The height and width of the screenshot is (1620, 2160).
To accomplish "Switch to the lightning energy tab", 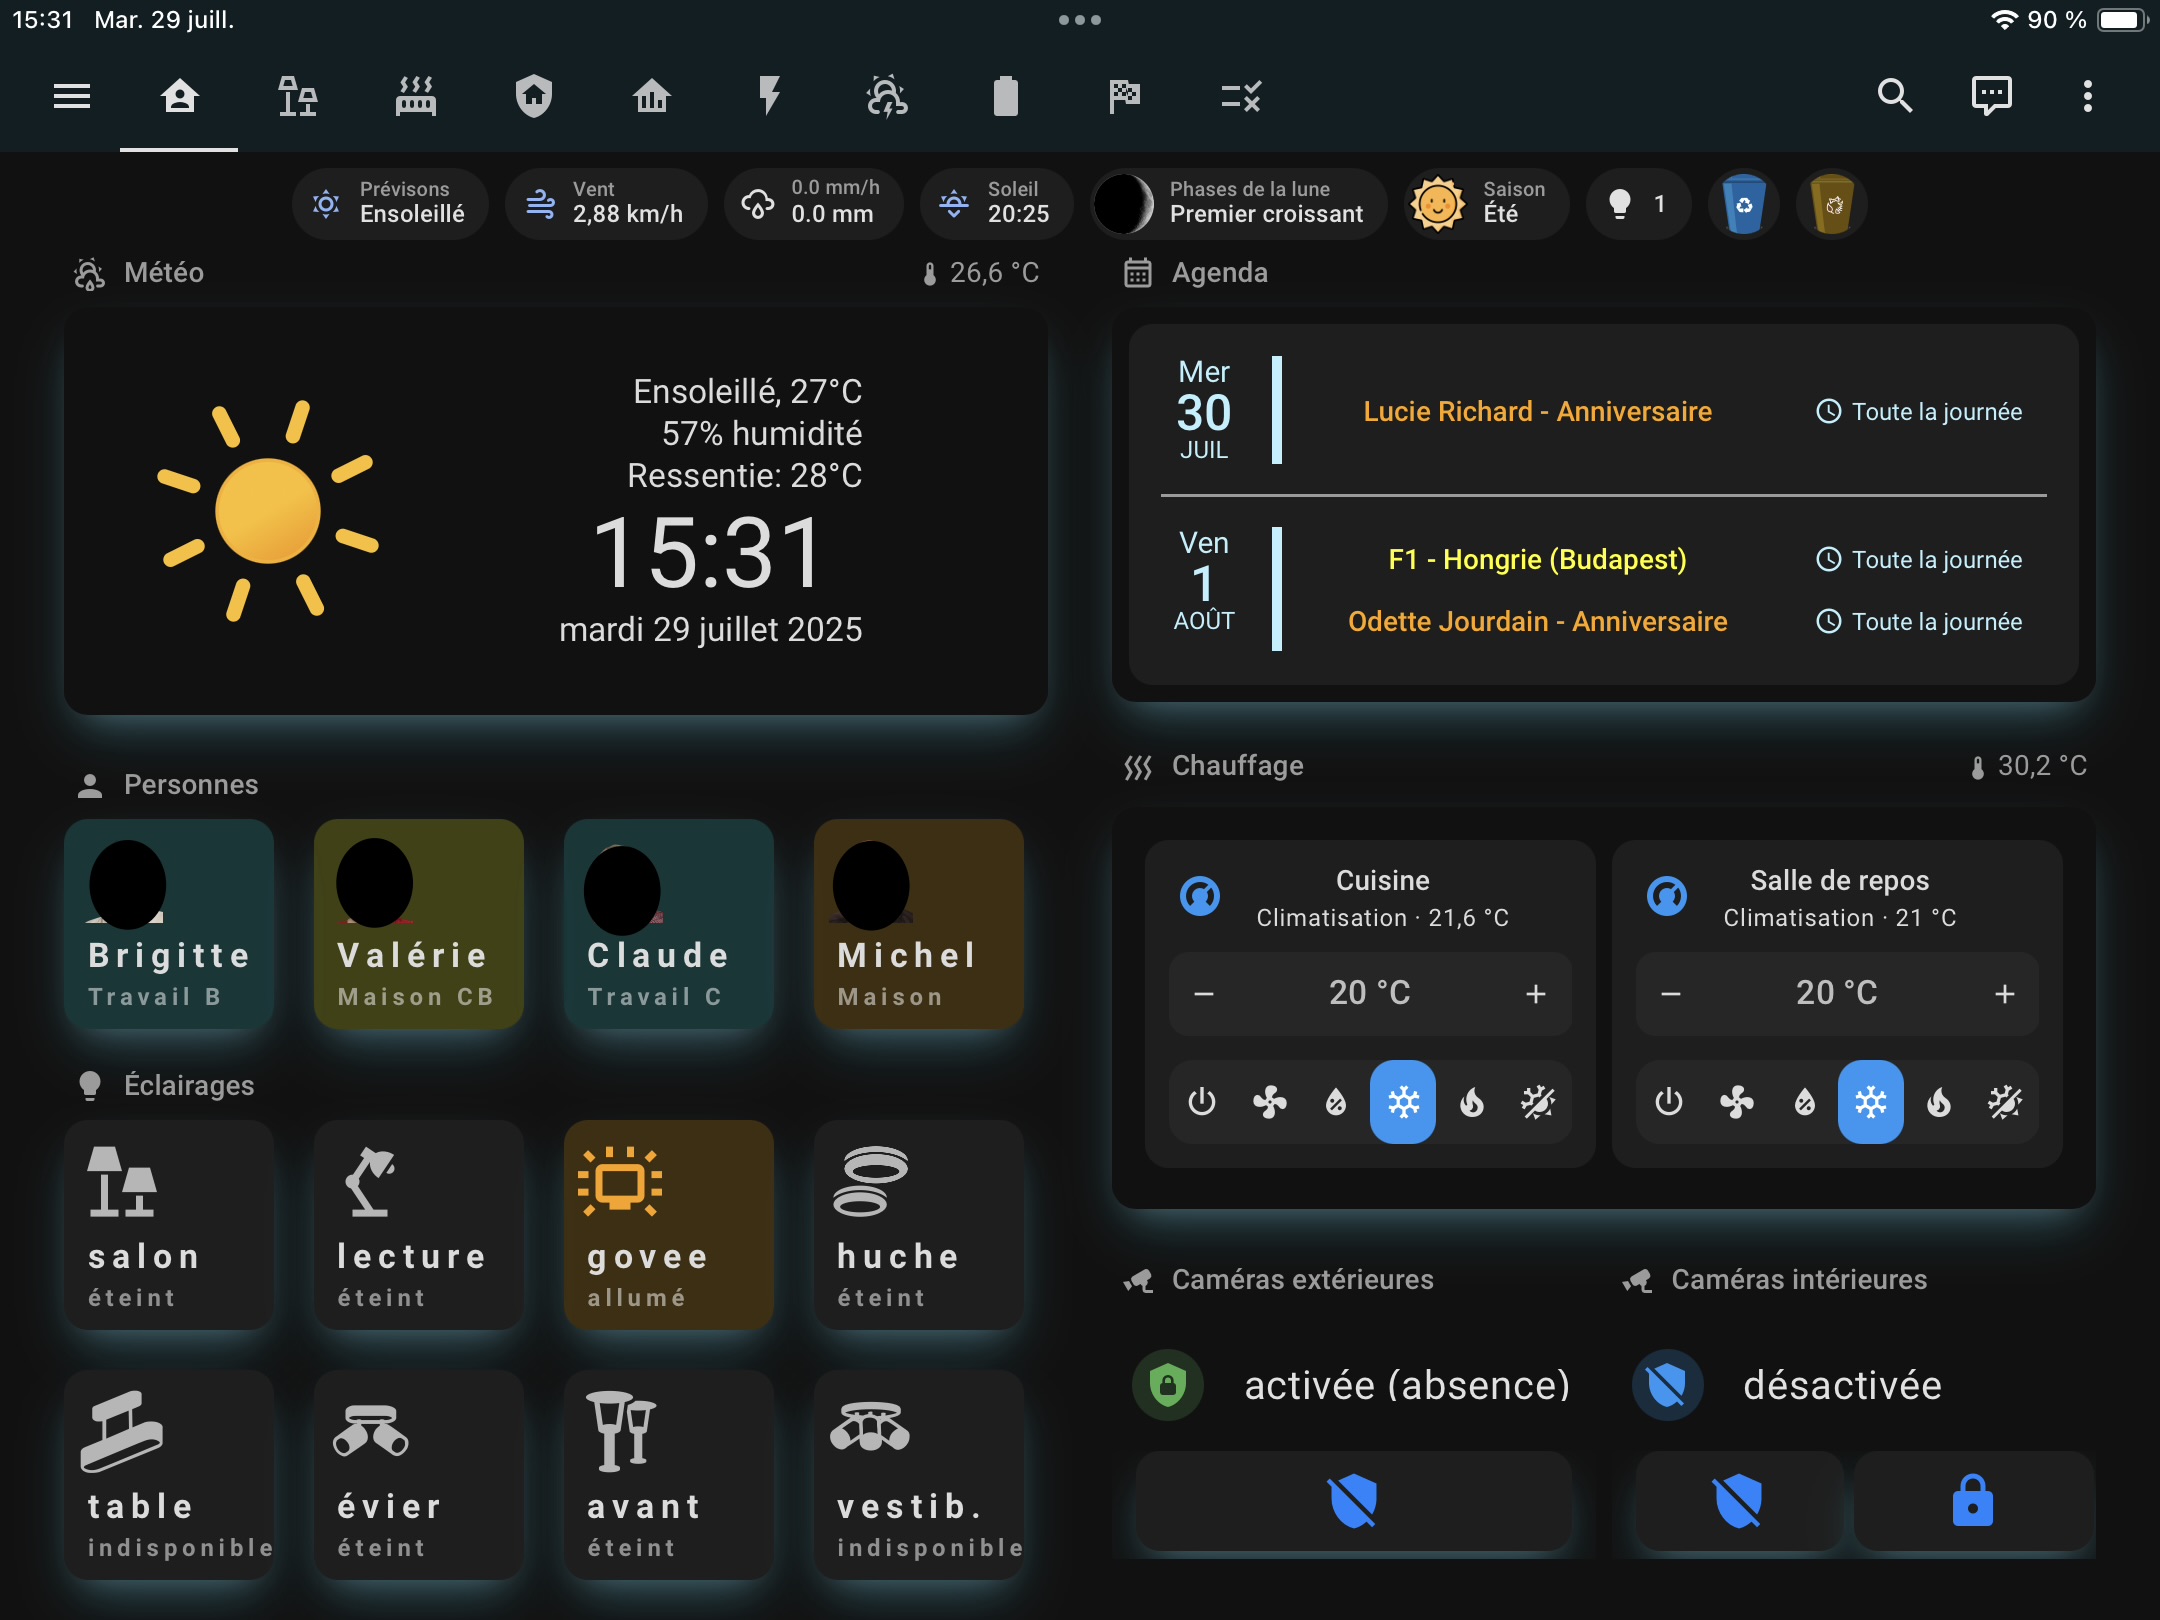I will coord(769,97).
